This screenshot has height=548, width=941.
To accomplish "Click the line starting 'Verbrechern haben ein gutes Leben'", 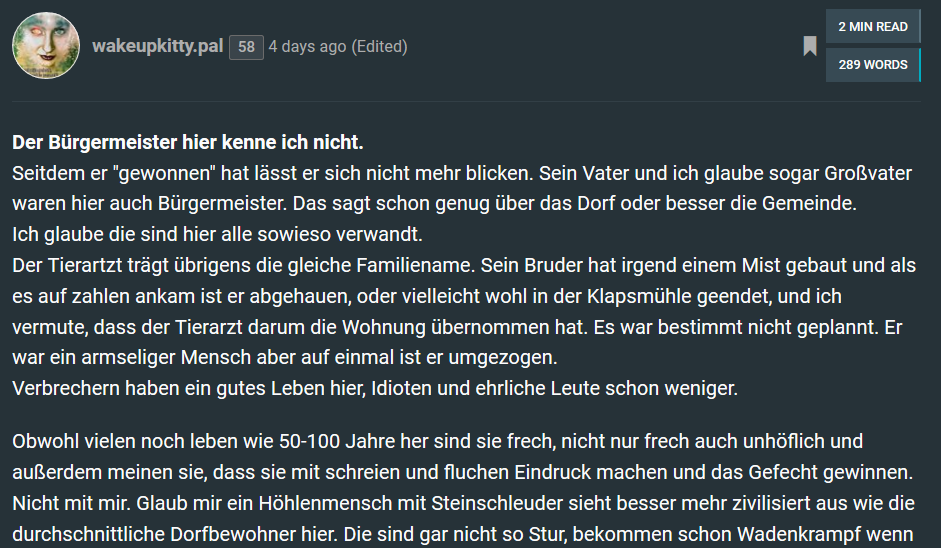I will coord(375,388).
